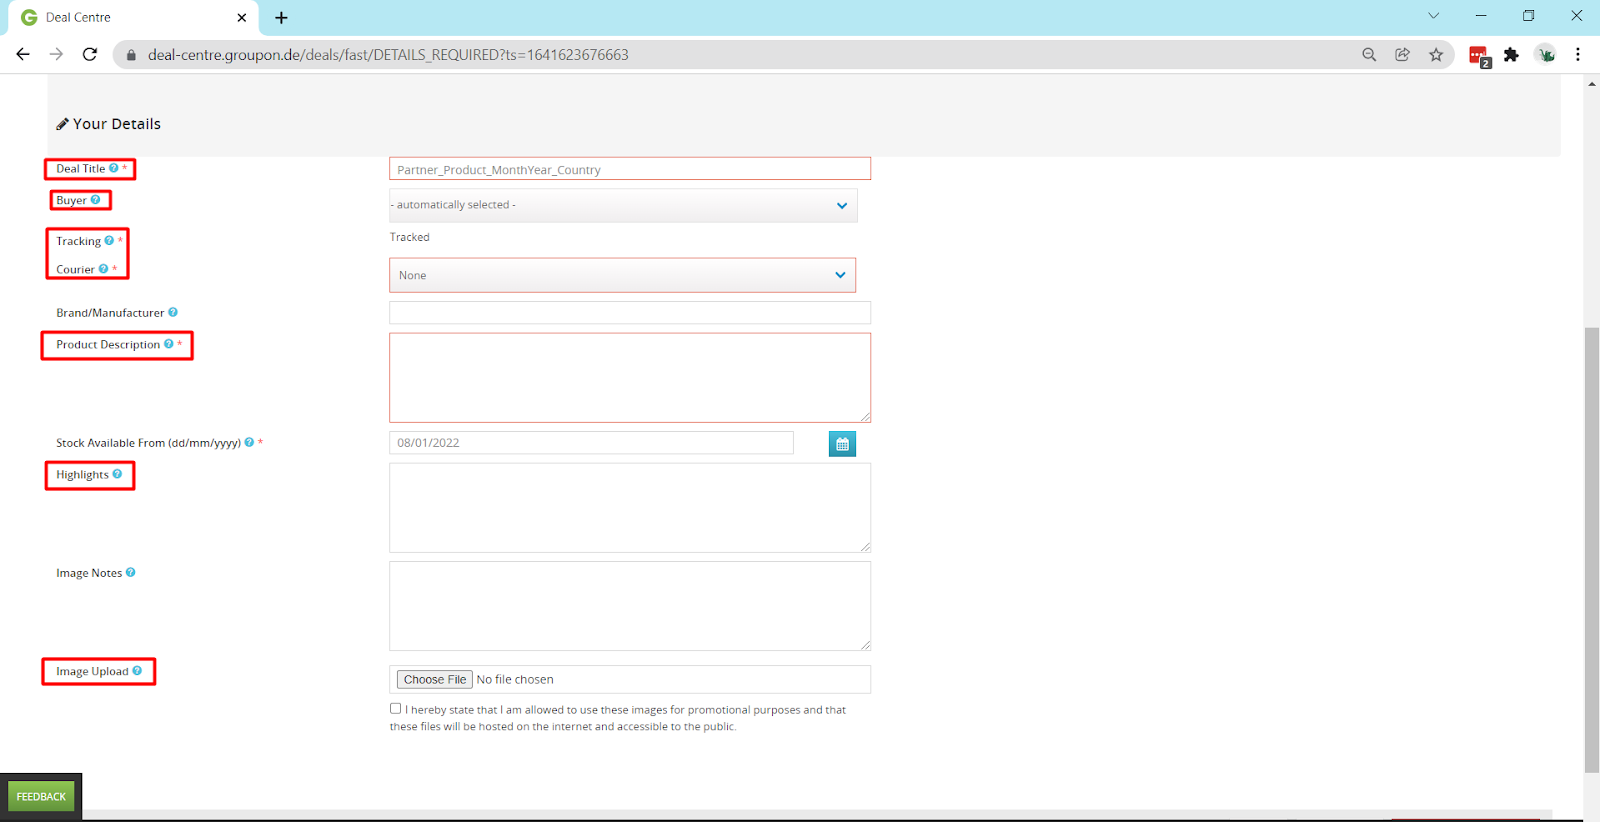Image resolution: width=1600 pixels, height=822 pixels.
Task: Click the Product Description help icon
Action: (x=169, y=344)
